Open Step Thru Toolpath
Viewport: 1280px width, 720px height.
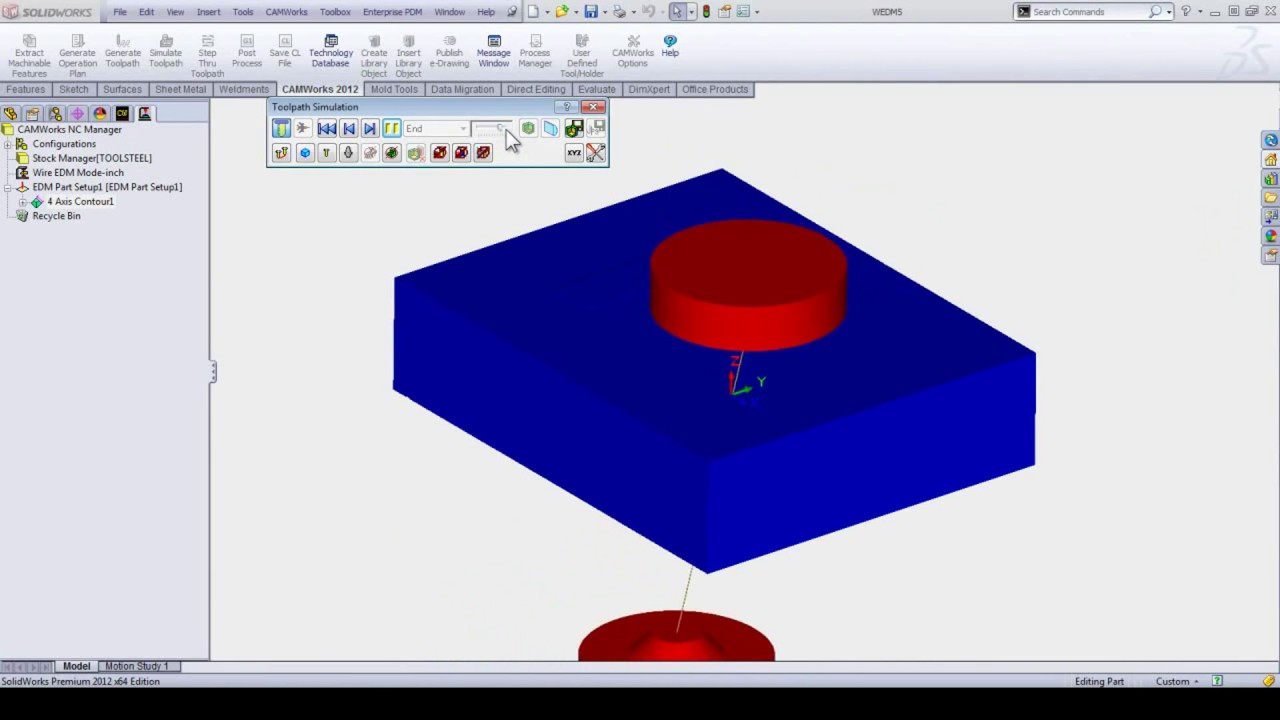pos(207,56)
